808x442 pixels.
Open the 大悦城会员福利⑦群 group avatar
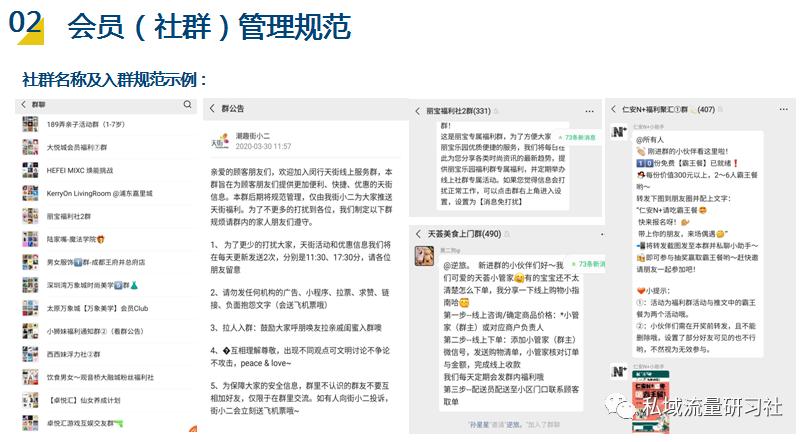point(30,147)
